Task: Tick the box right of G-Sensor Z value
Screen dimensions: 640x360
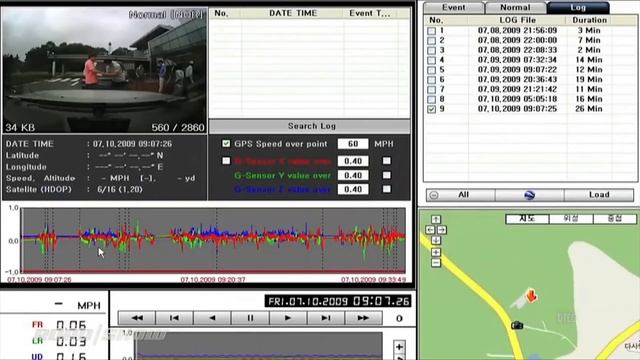Action: coord(387,189)
